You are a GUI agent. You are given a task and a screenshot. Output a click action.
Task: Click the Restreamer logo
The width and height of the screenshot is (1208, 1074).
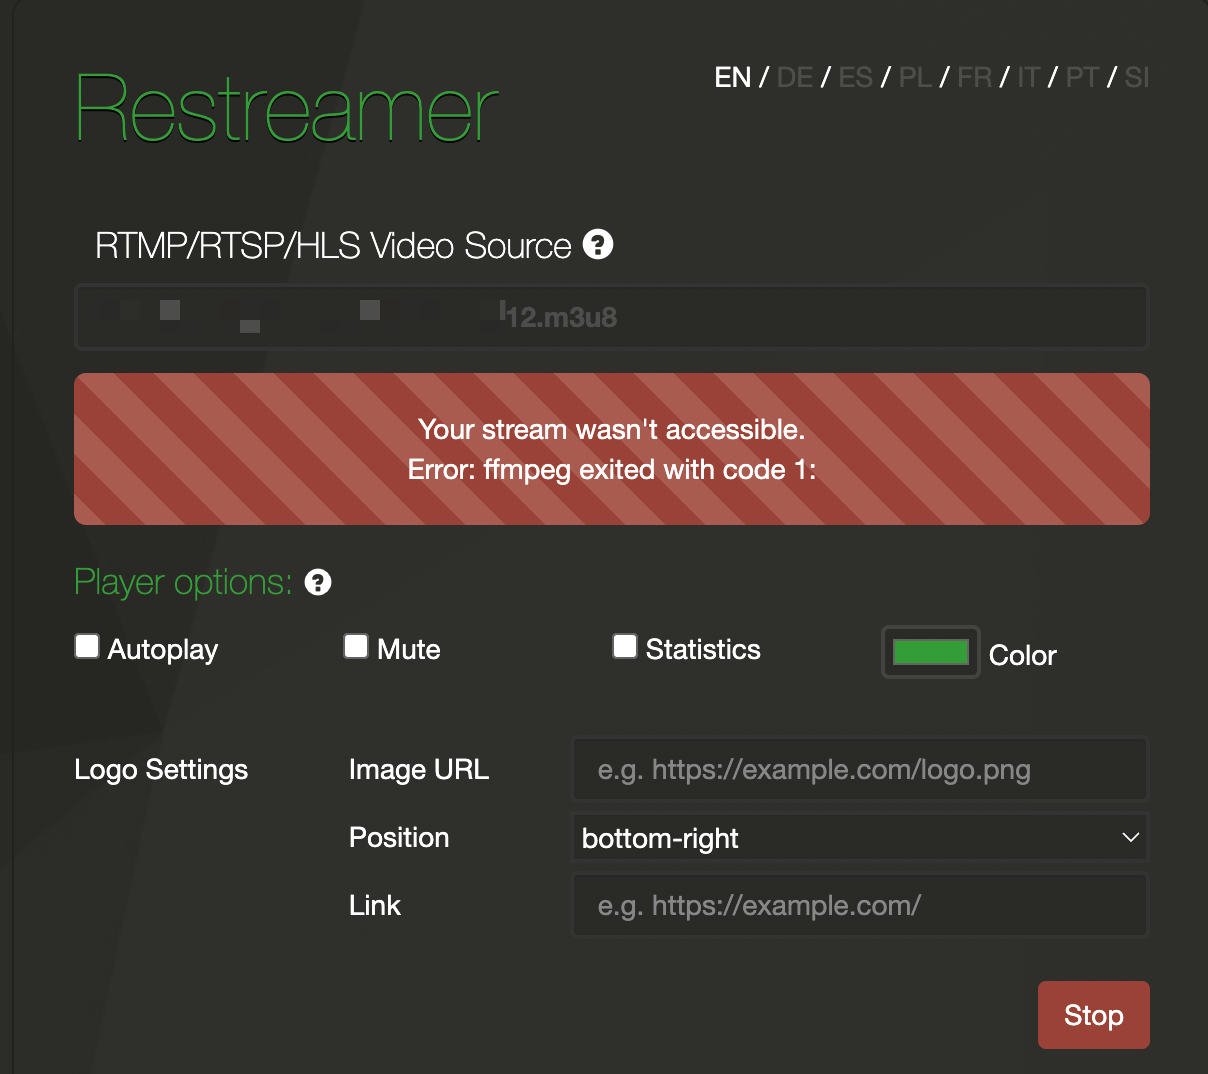pos(285,112)
